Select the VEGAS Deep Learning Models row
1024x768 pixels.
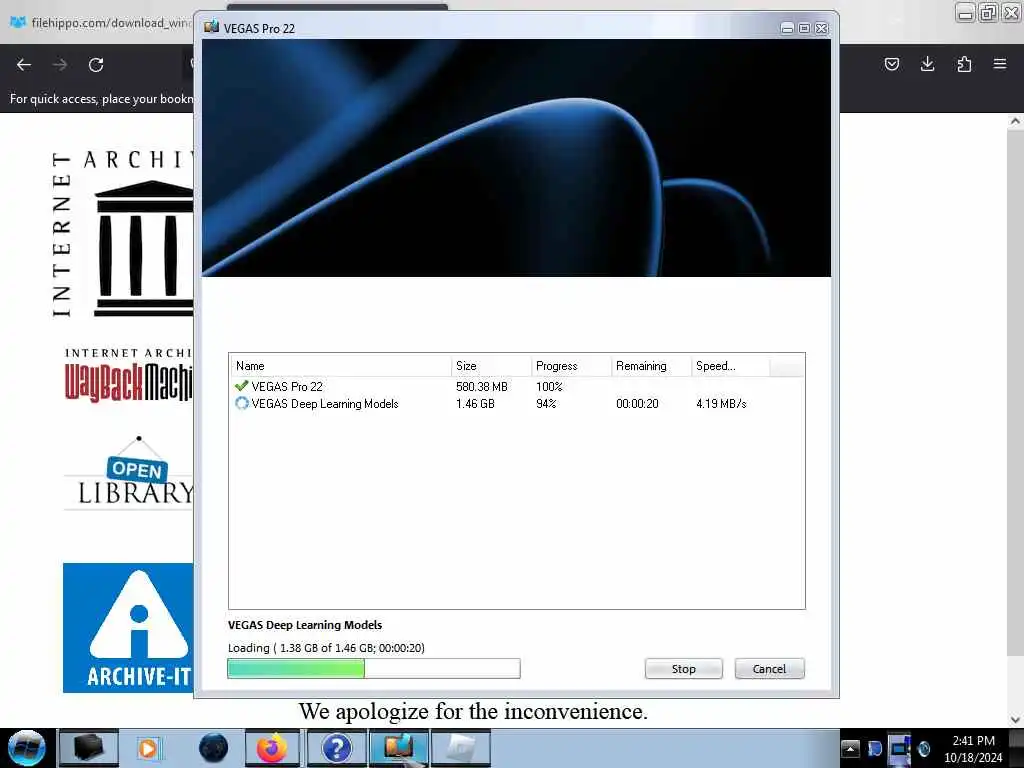click(516, 404)
